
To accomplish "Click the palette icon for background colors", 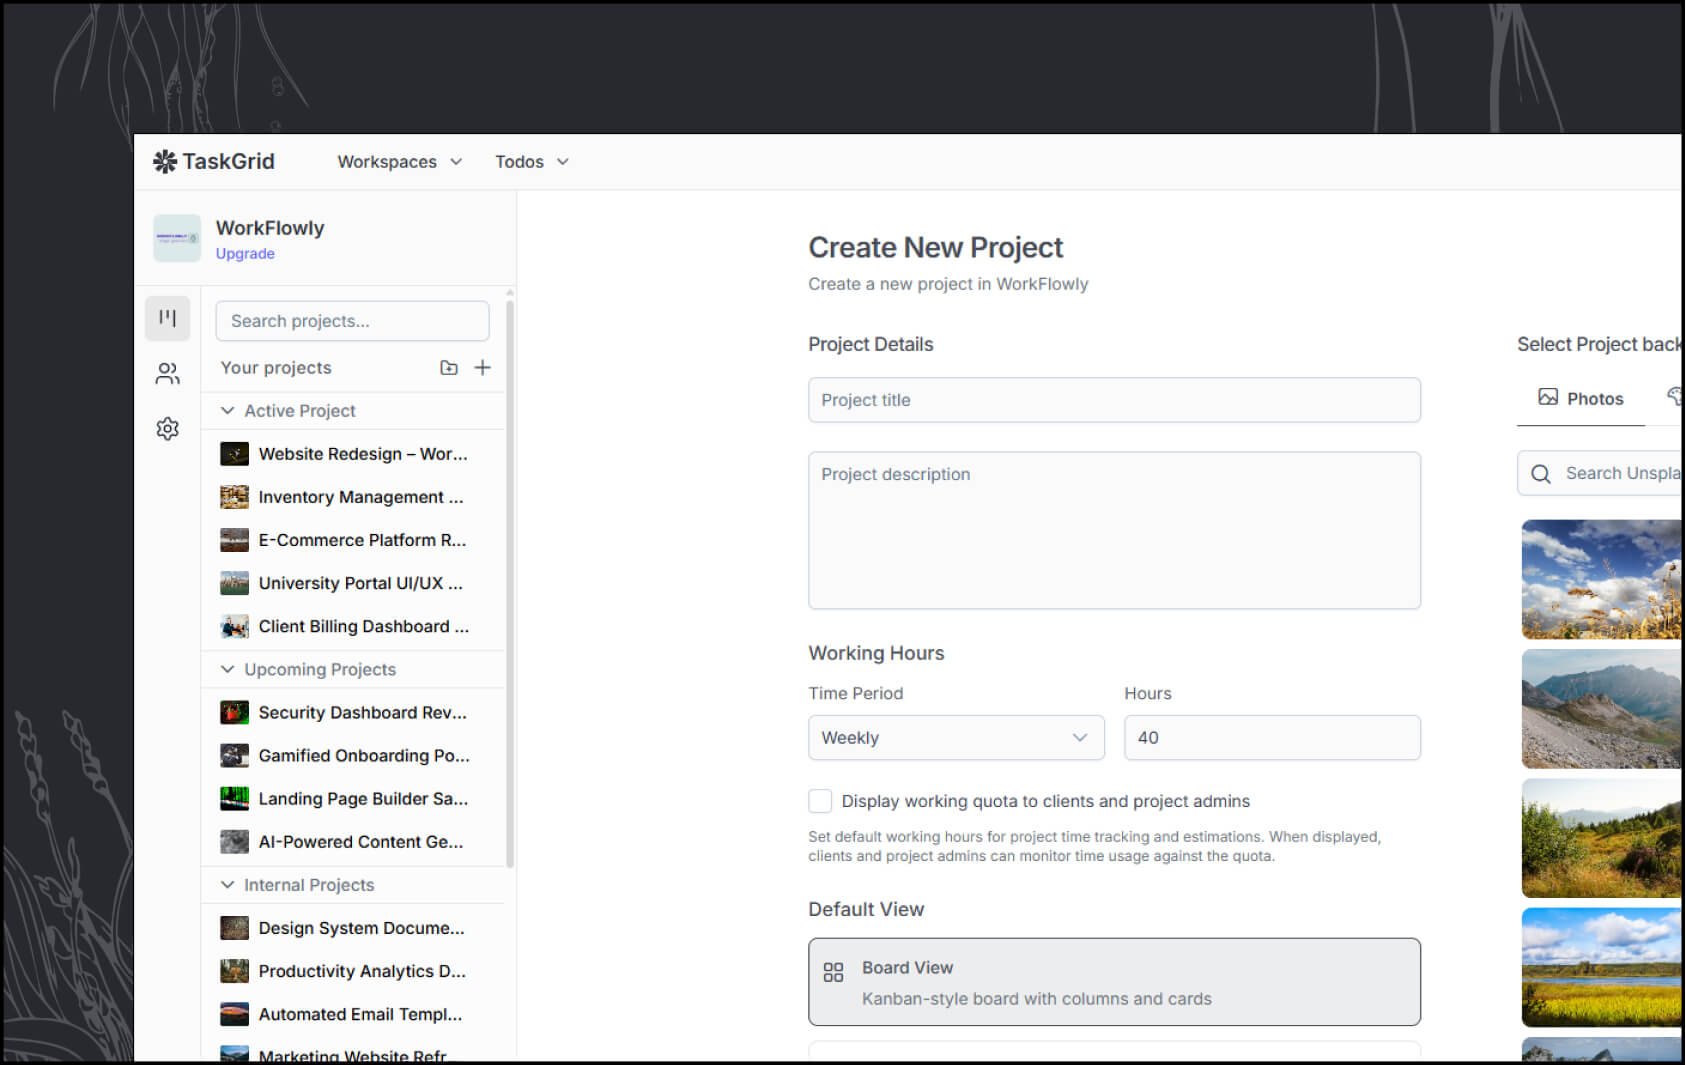I will click(x=1678, y=397).
